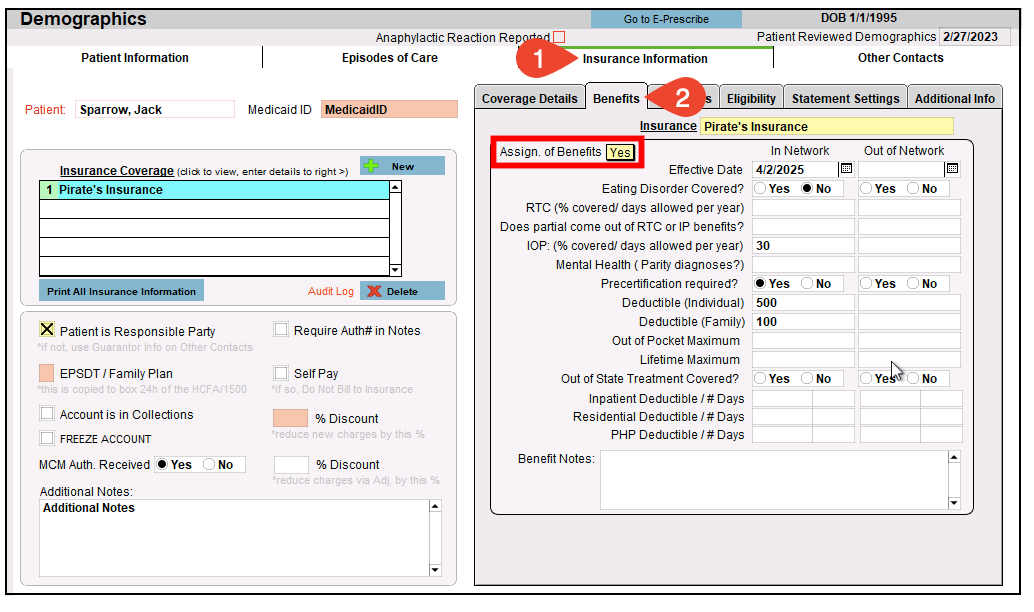Open the Audit Log link
This screenshot has width=1034, height=612.
pyautogui.click(x=330, y=291)
